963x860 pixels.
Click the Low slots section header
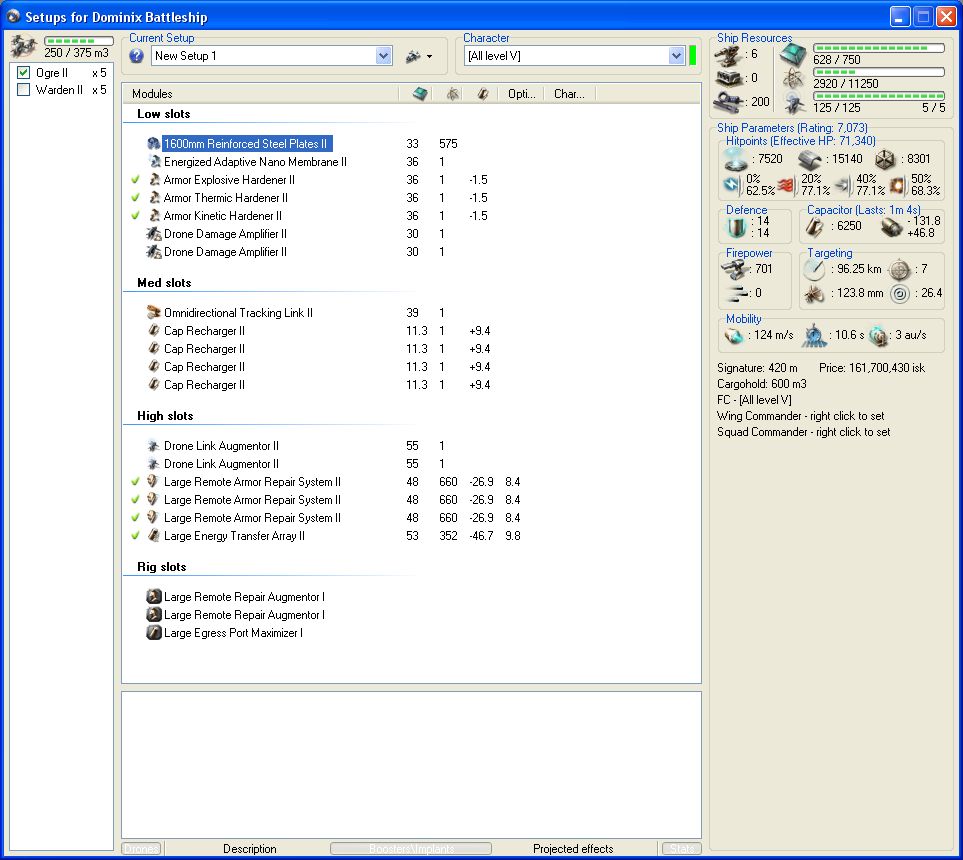(163, 114)
